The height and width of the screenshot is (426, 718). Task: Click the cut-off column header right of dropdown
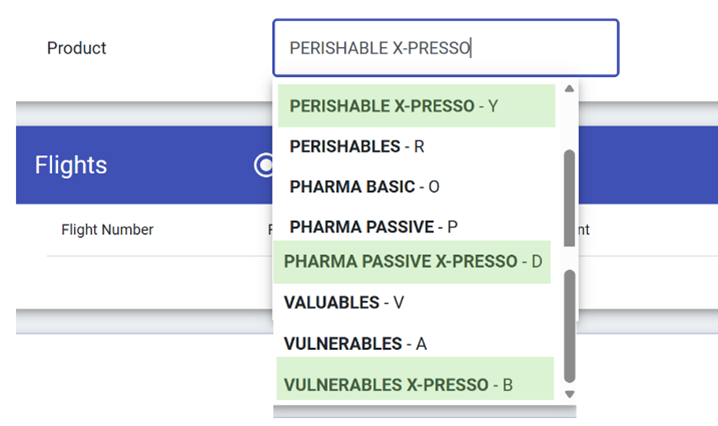tap(584, 230)
